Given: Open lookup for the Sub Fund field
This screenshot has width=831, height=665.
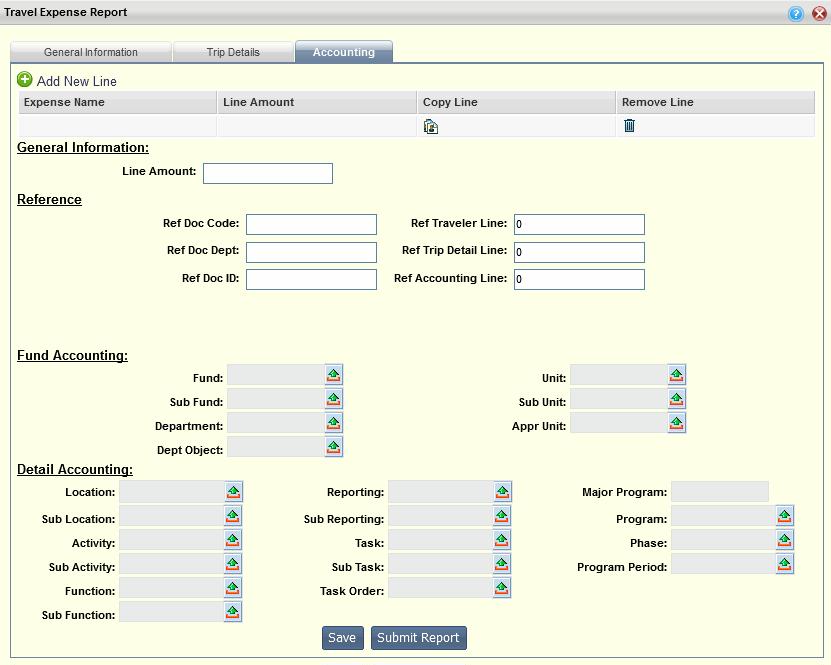Looking at the screenshot, I should pos(334,399).
